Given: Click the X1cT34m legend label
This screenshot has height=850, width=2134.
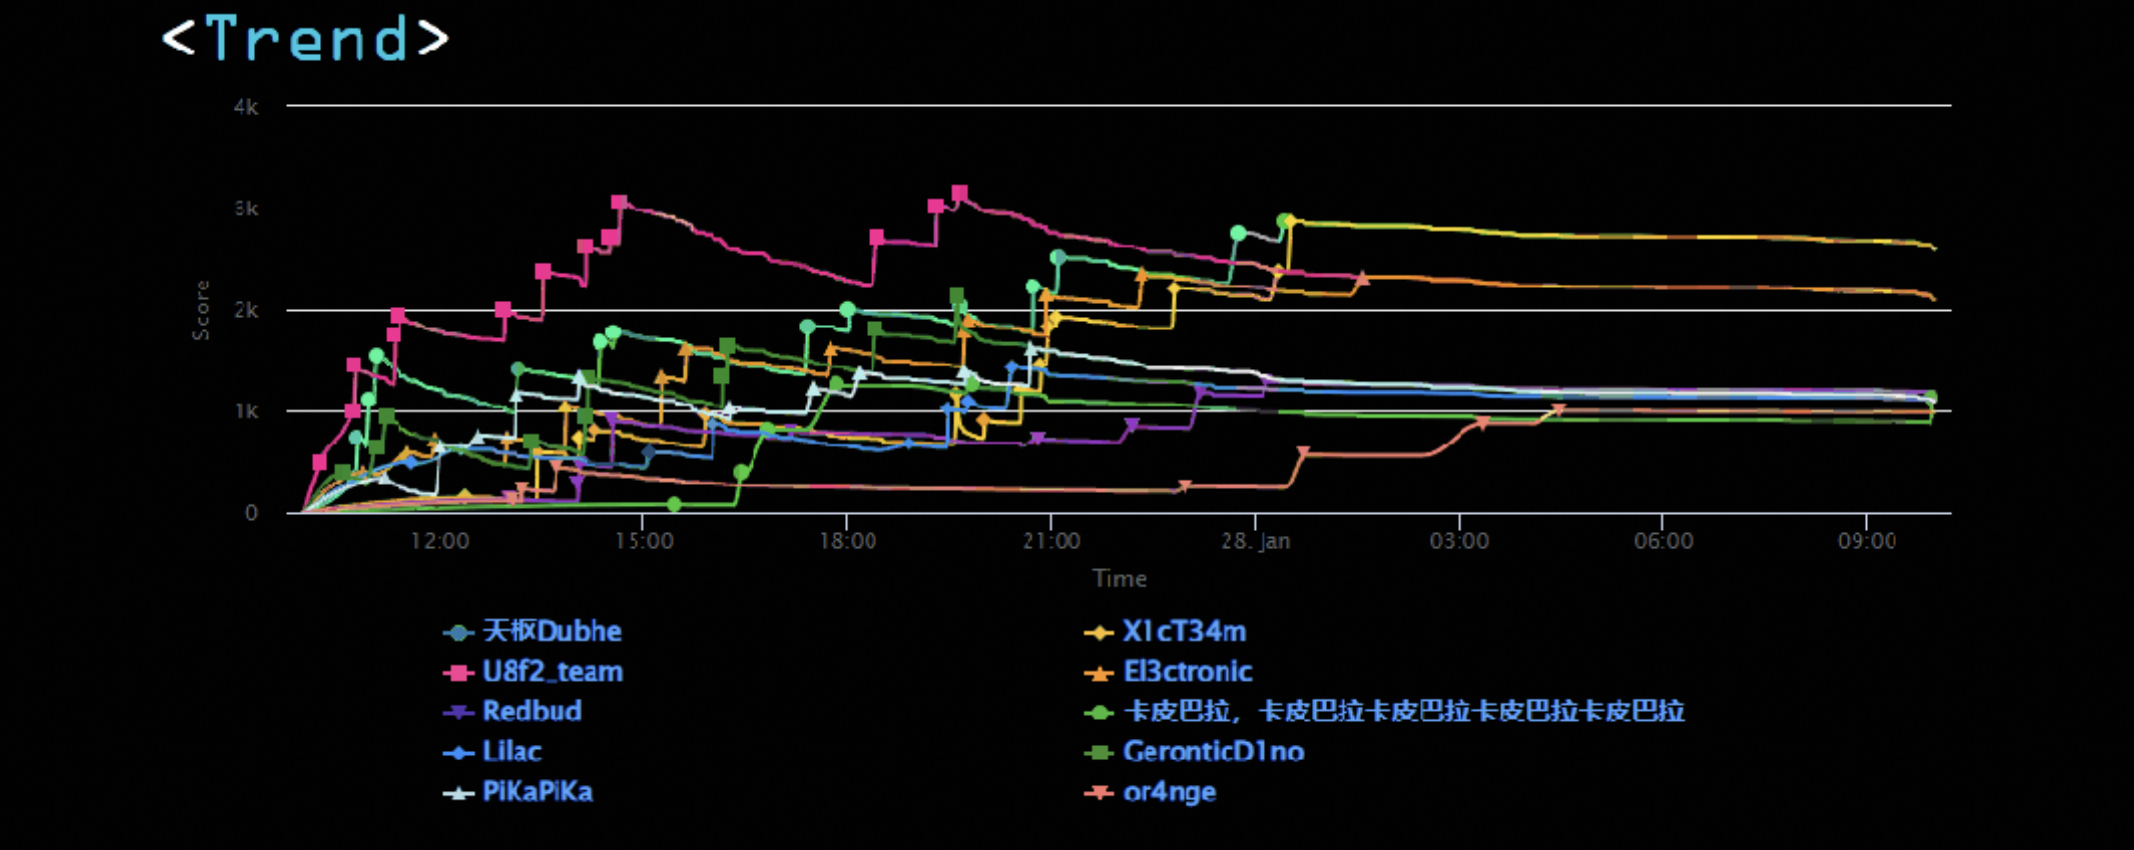Looking at the screenshot, I should [x=1185, y=632].
